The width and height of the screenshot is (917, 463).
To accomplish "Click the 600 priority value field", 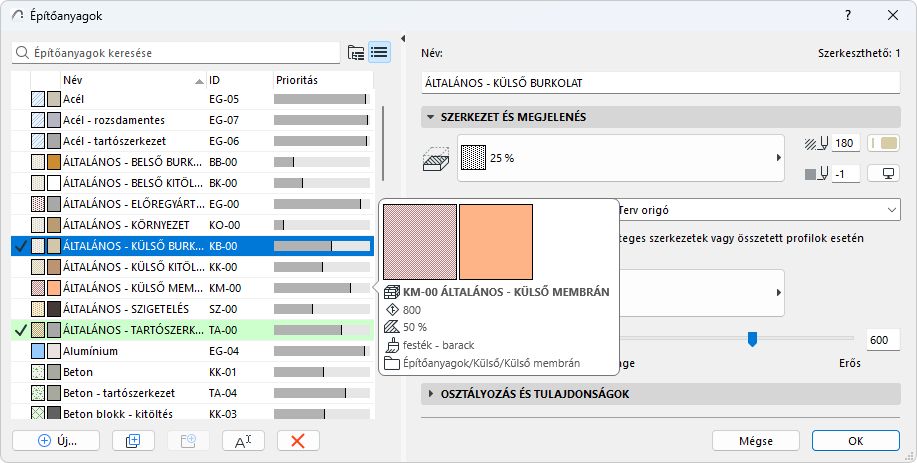I will (x=882, y=340).
